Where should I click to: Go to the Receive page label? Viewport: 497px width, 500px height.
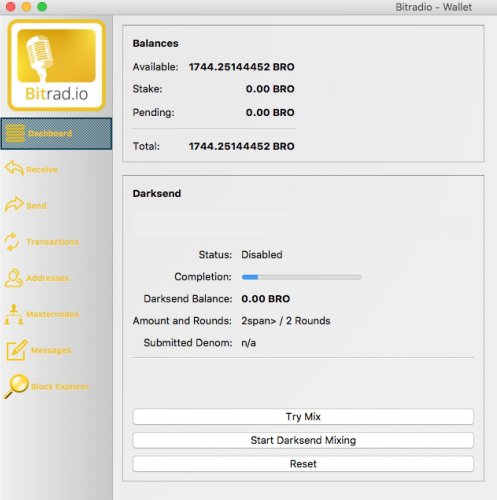coord(42,169)
